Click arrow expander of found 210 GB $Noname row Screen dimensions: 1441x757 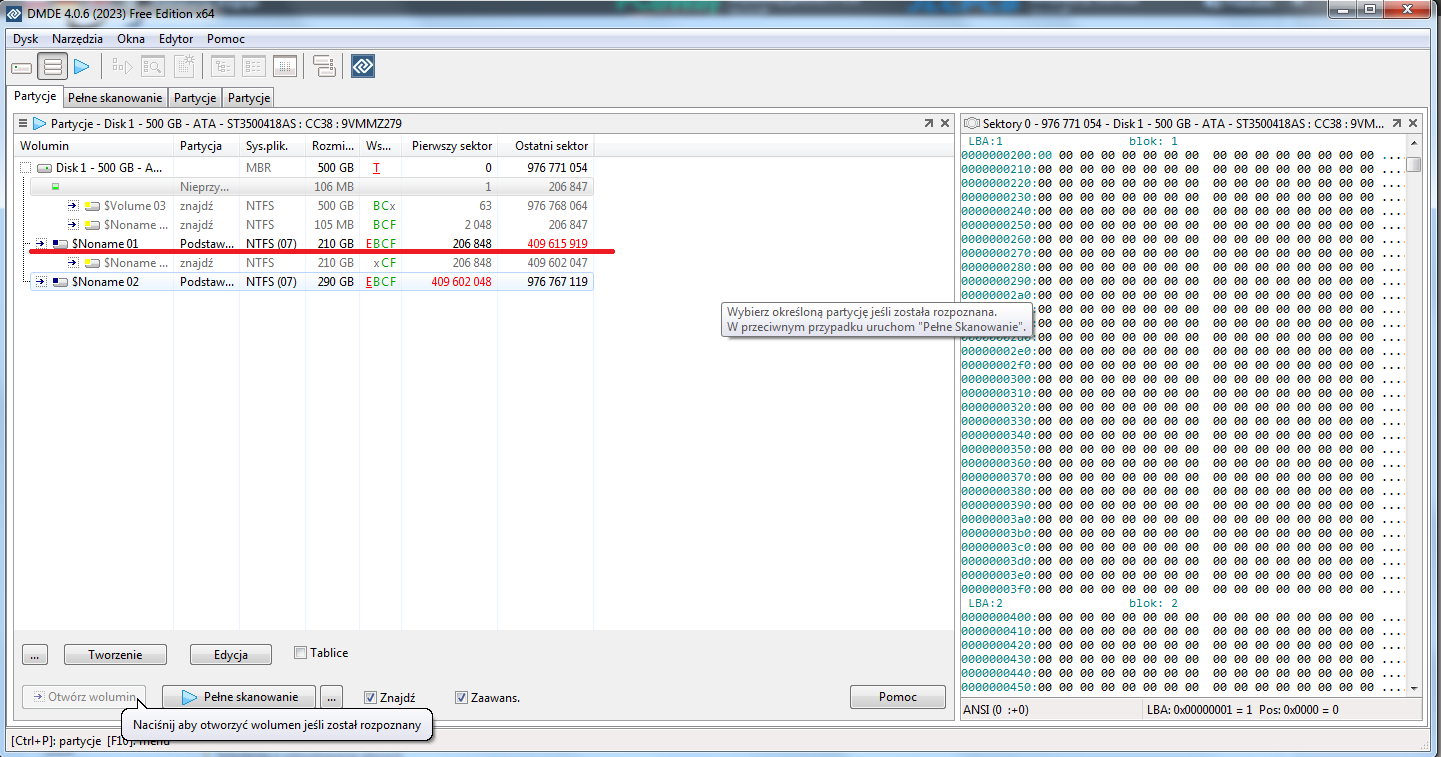(73, 263)
